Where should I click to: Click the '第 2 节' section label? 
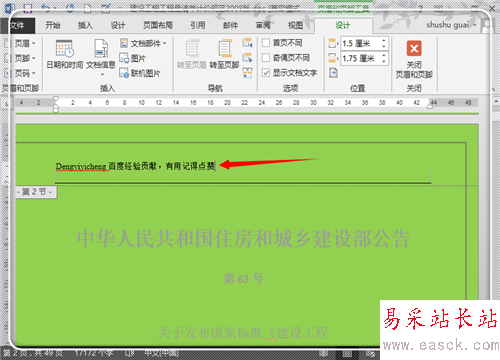[x=36, y=192]
